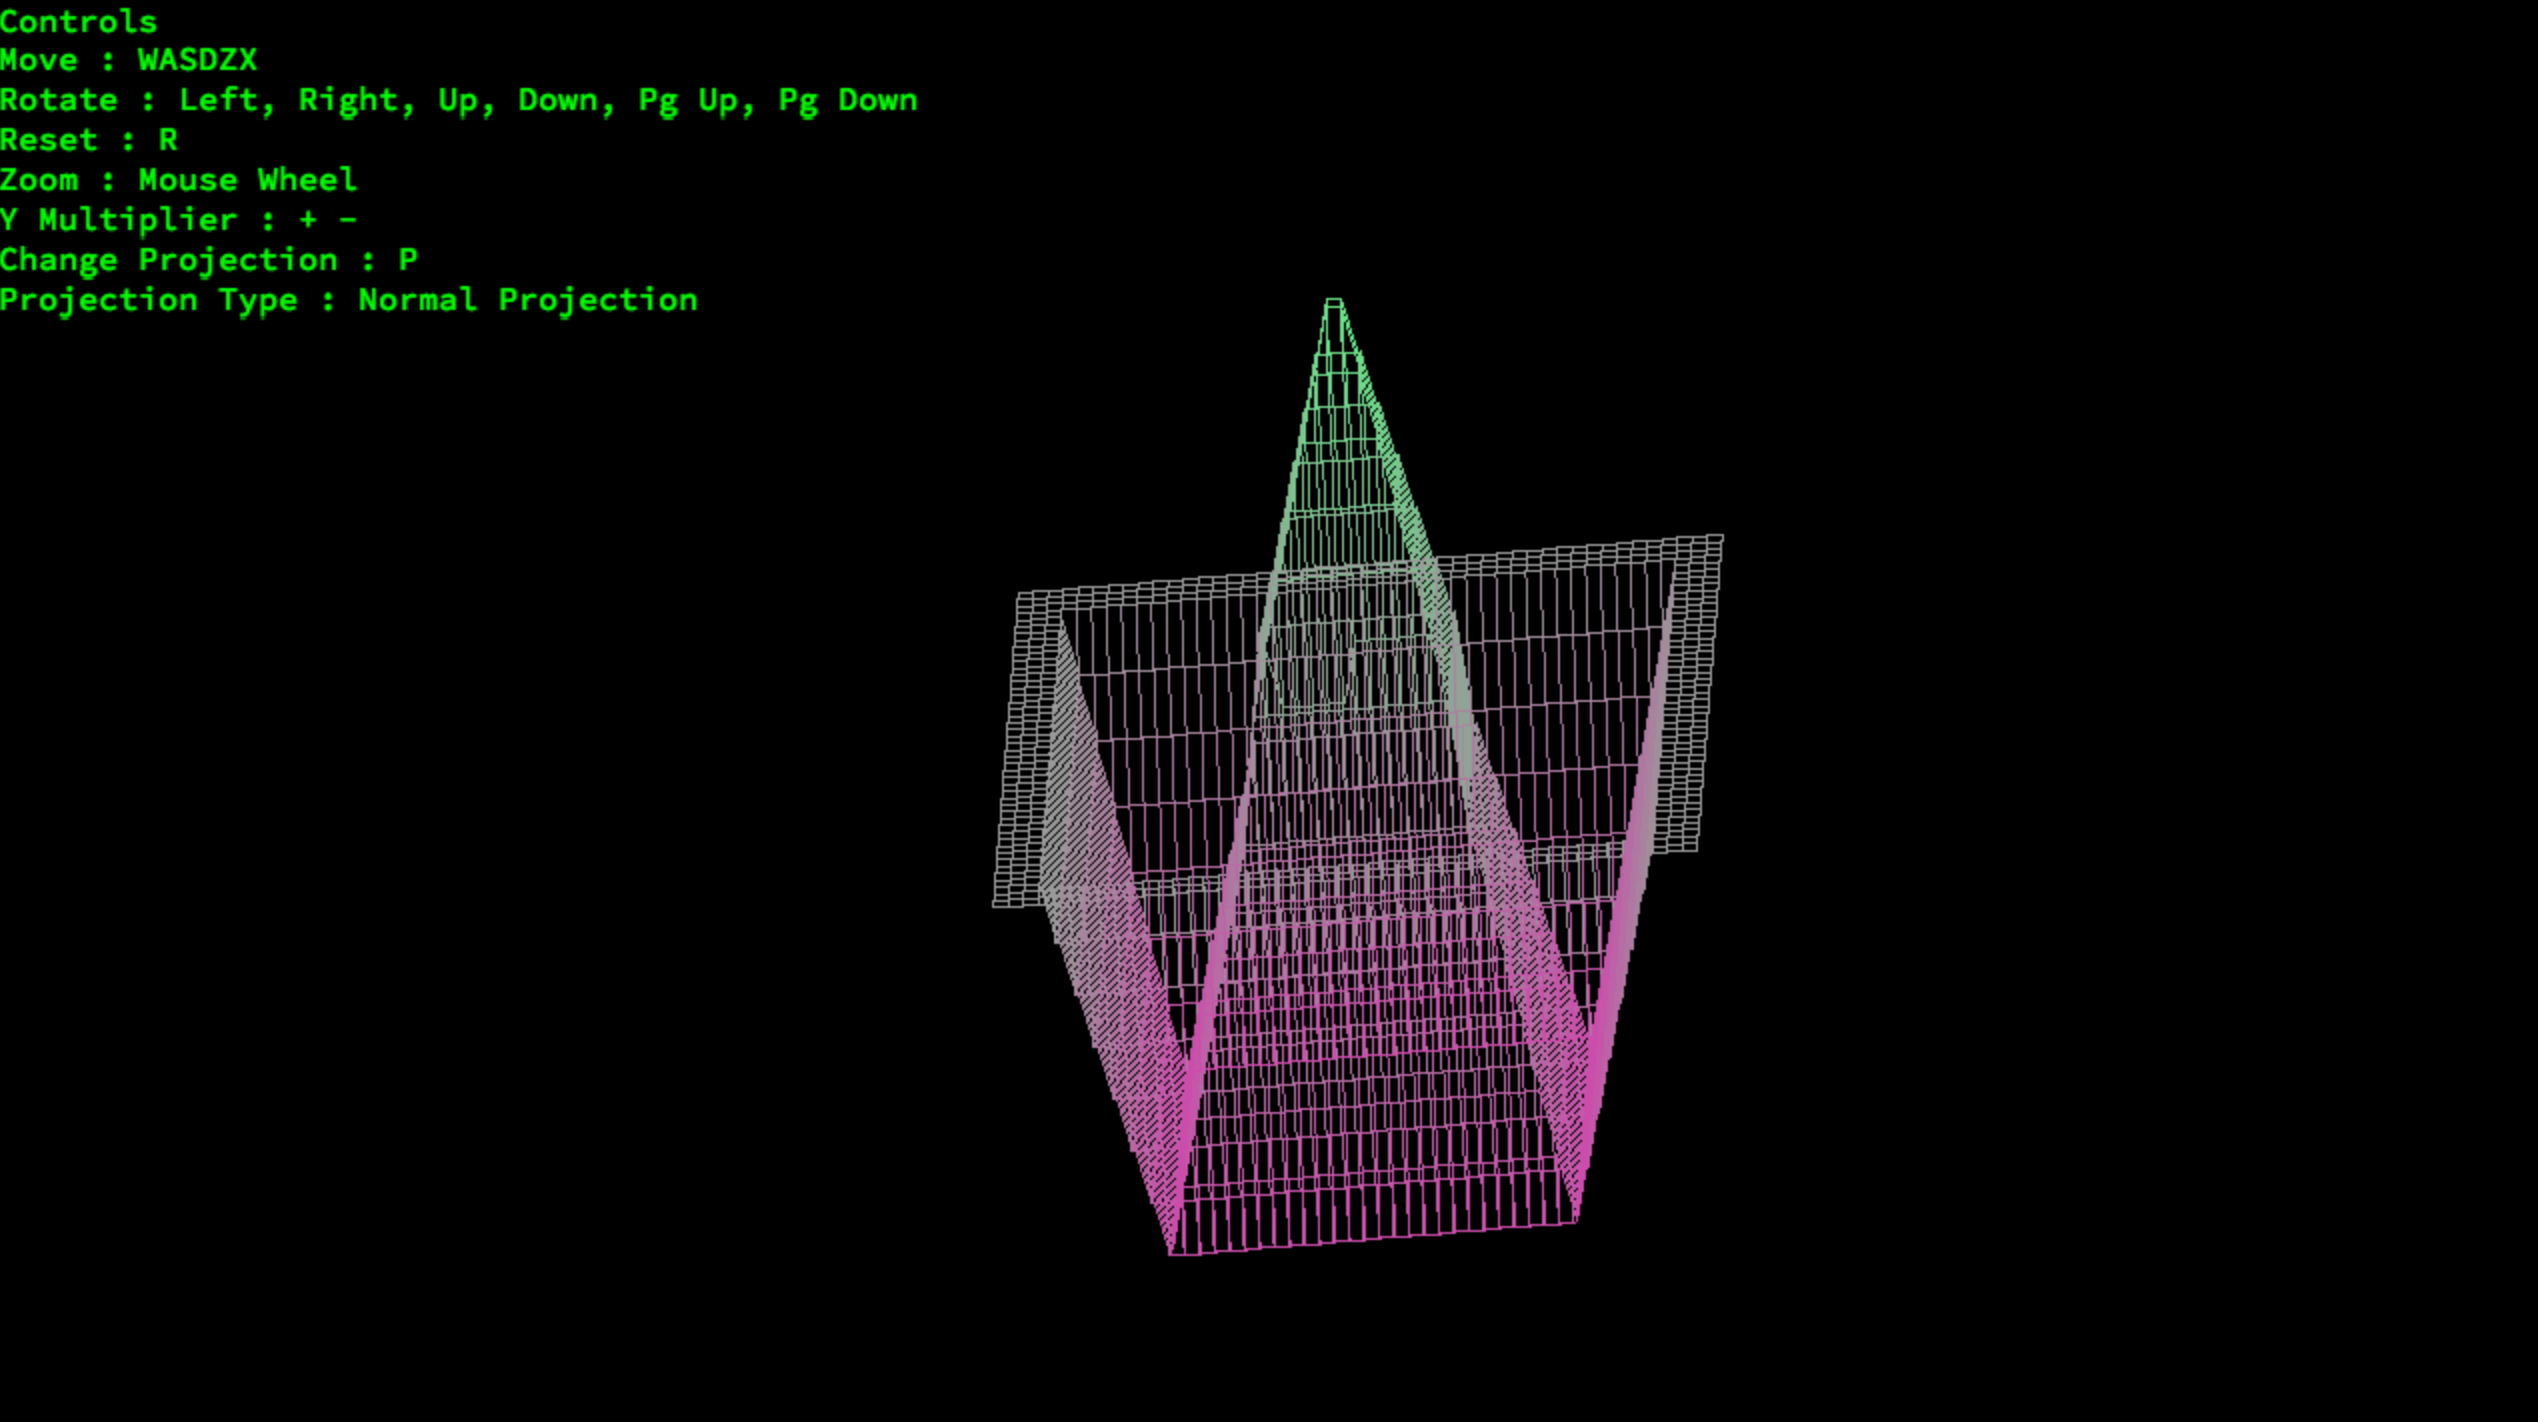Click the bottom-left pink corner of the mesh
This screenshot has width=2538, height=1422.
pyautogui.click(x=1171, y=1251)
